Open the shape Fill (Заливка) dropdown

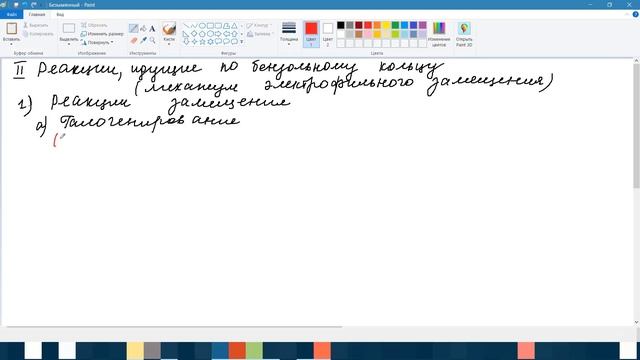[260, 34]
